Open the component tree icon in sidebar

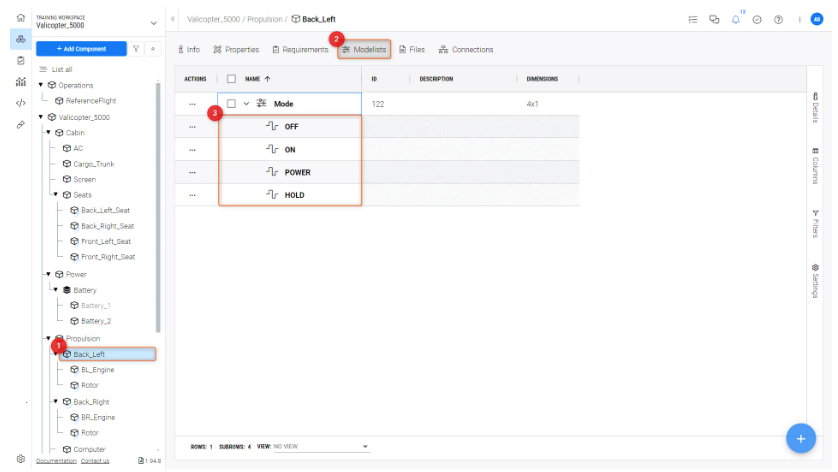tap(20, 39)
